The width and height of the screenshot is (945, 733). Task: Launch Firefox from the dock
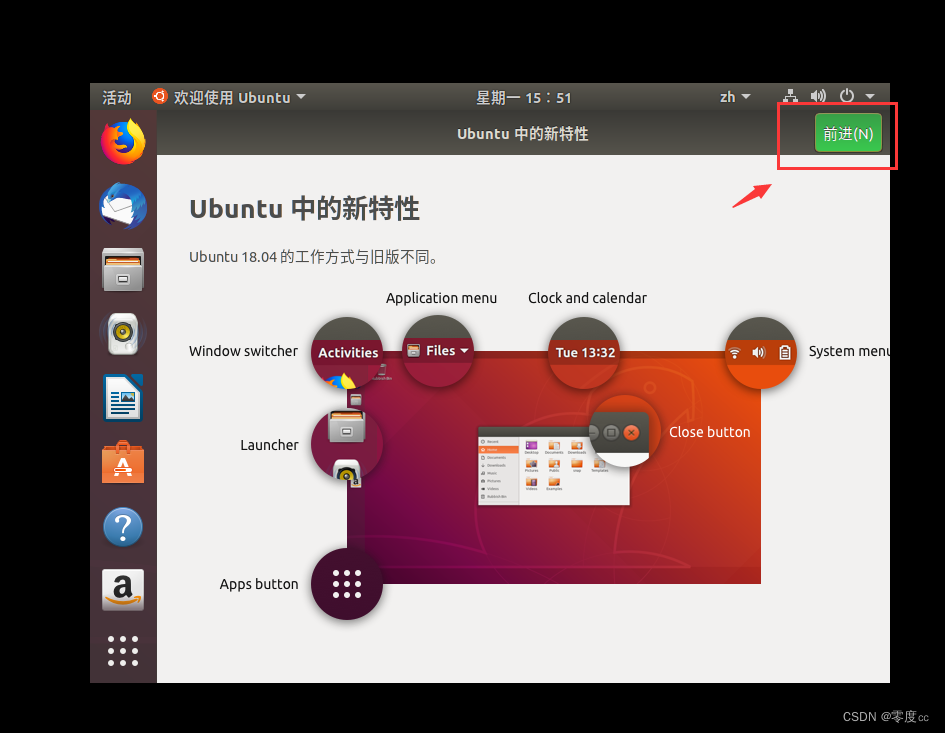coord(122,142)
